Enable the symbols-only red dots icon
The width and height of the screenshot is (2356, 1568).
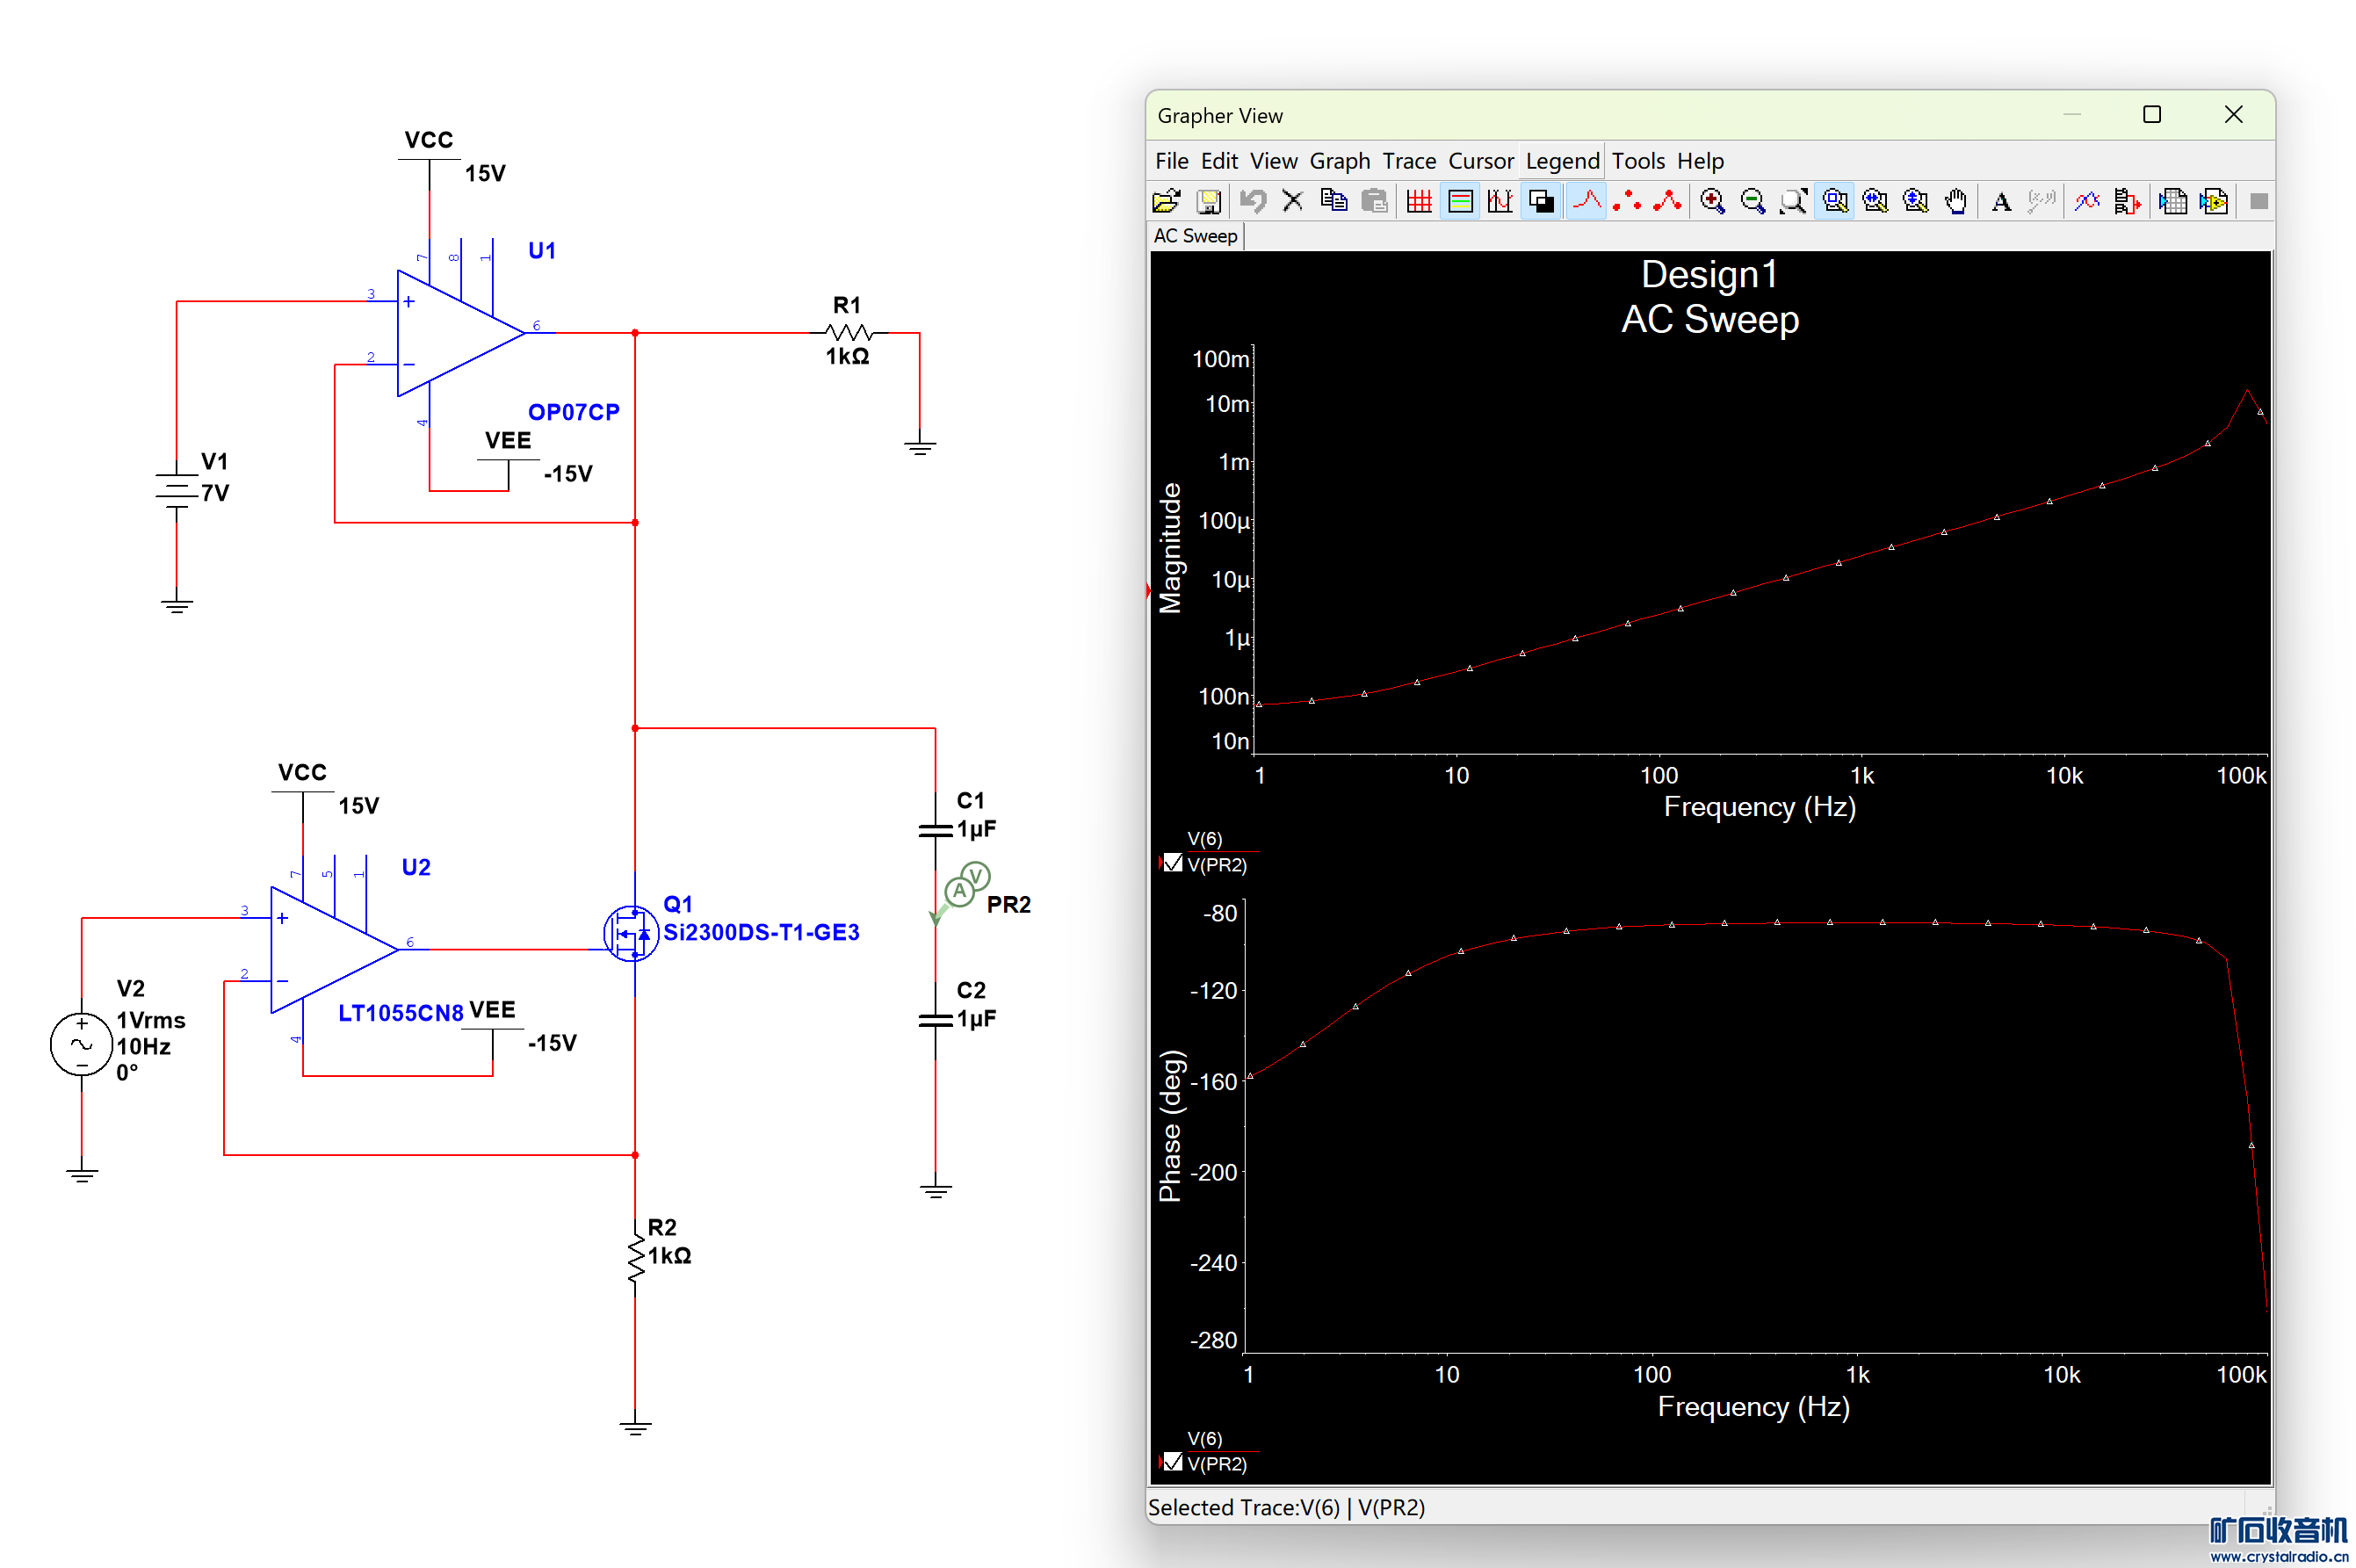point(1626,202)
